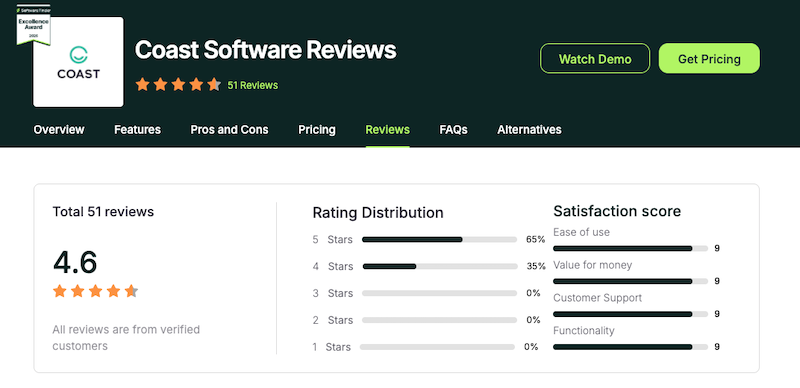Click the Ease of use label
The height and width of the screenshot is (388, 800).
[x=581, y=232]
